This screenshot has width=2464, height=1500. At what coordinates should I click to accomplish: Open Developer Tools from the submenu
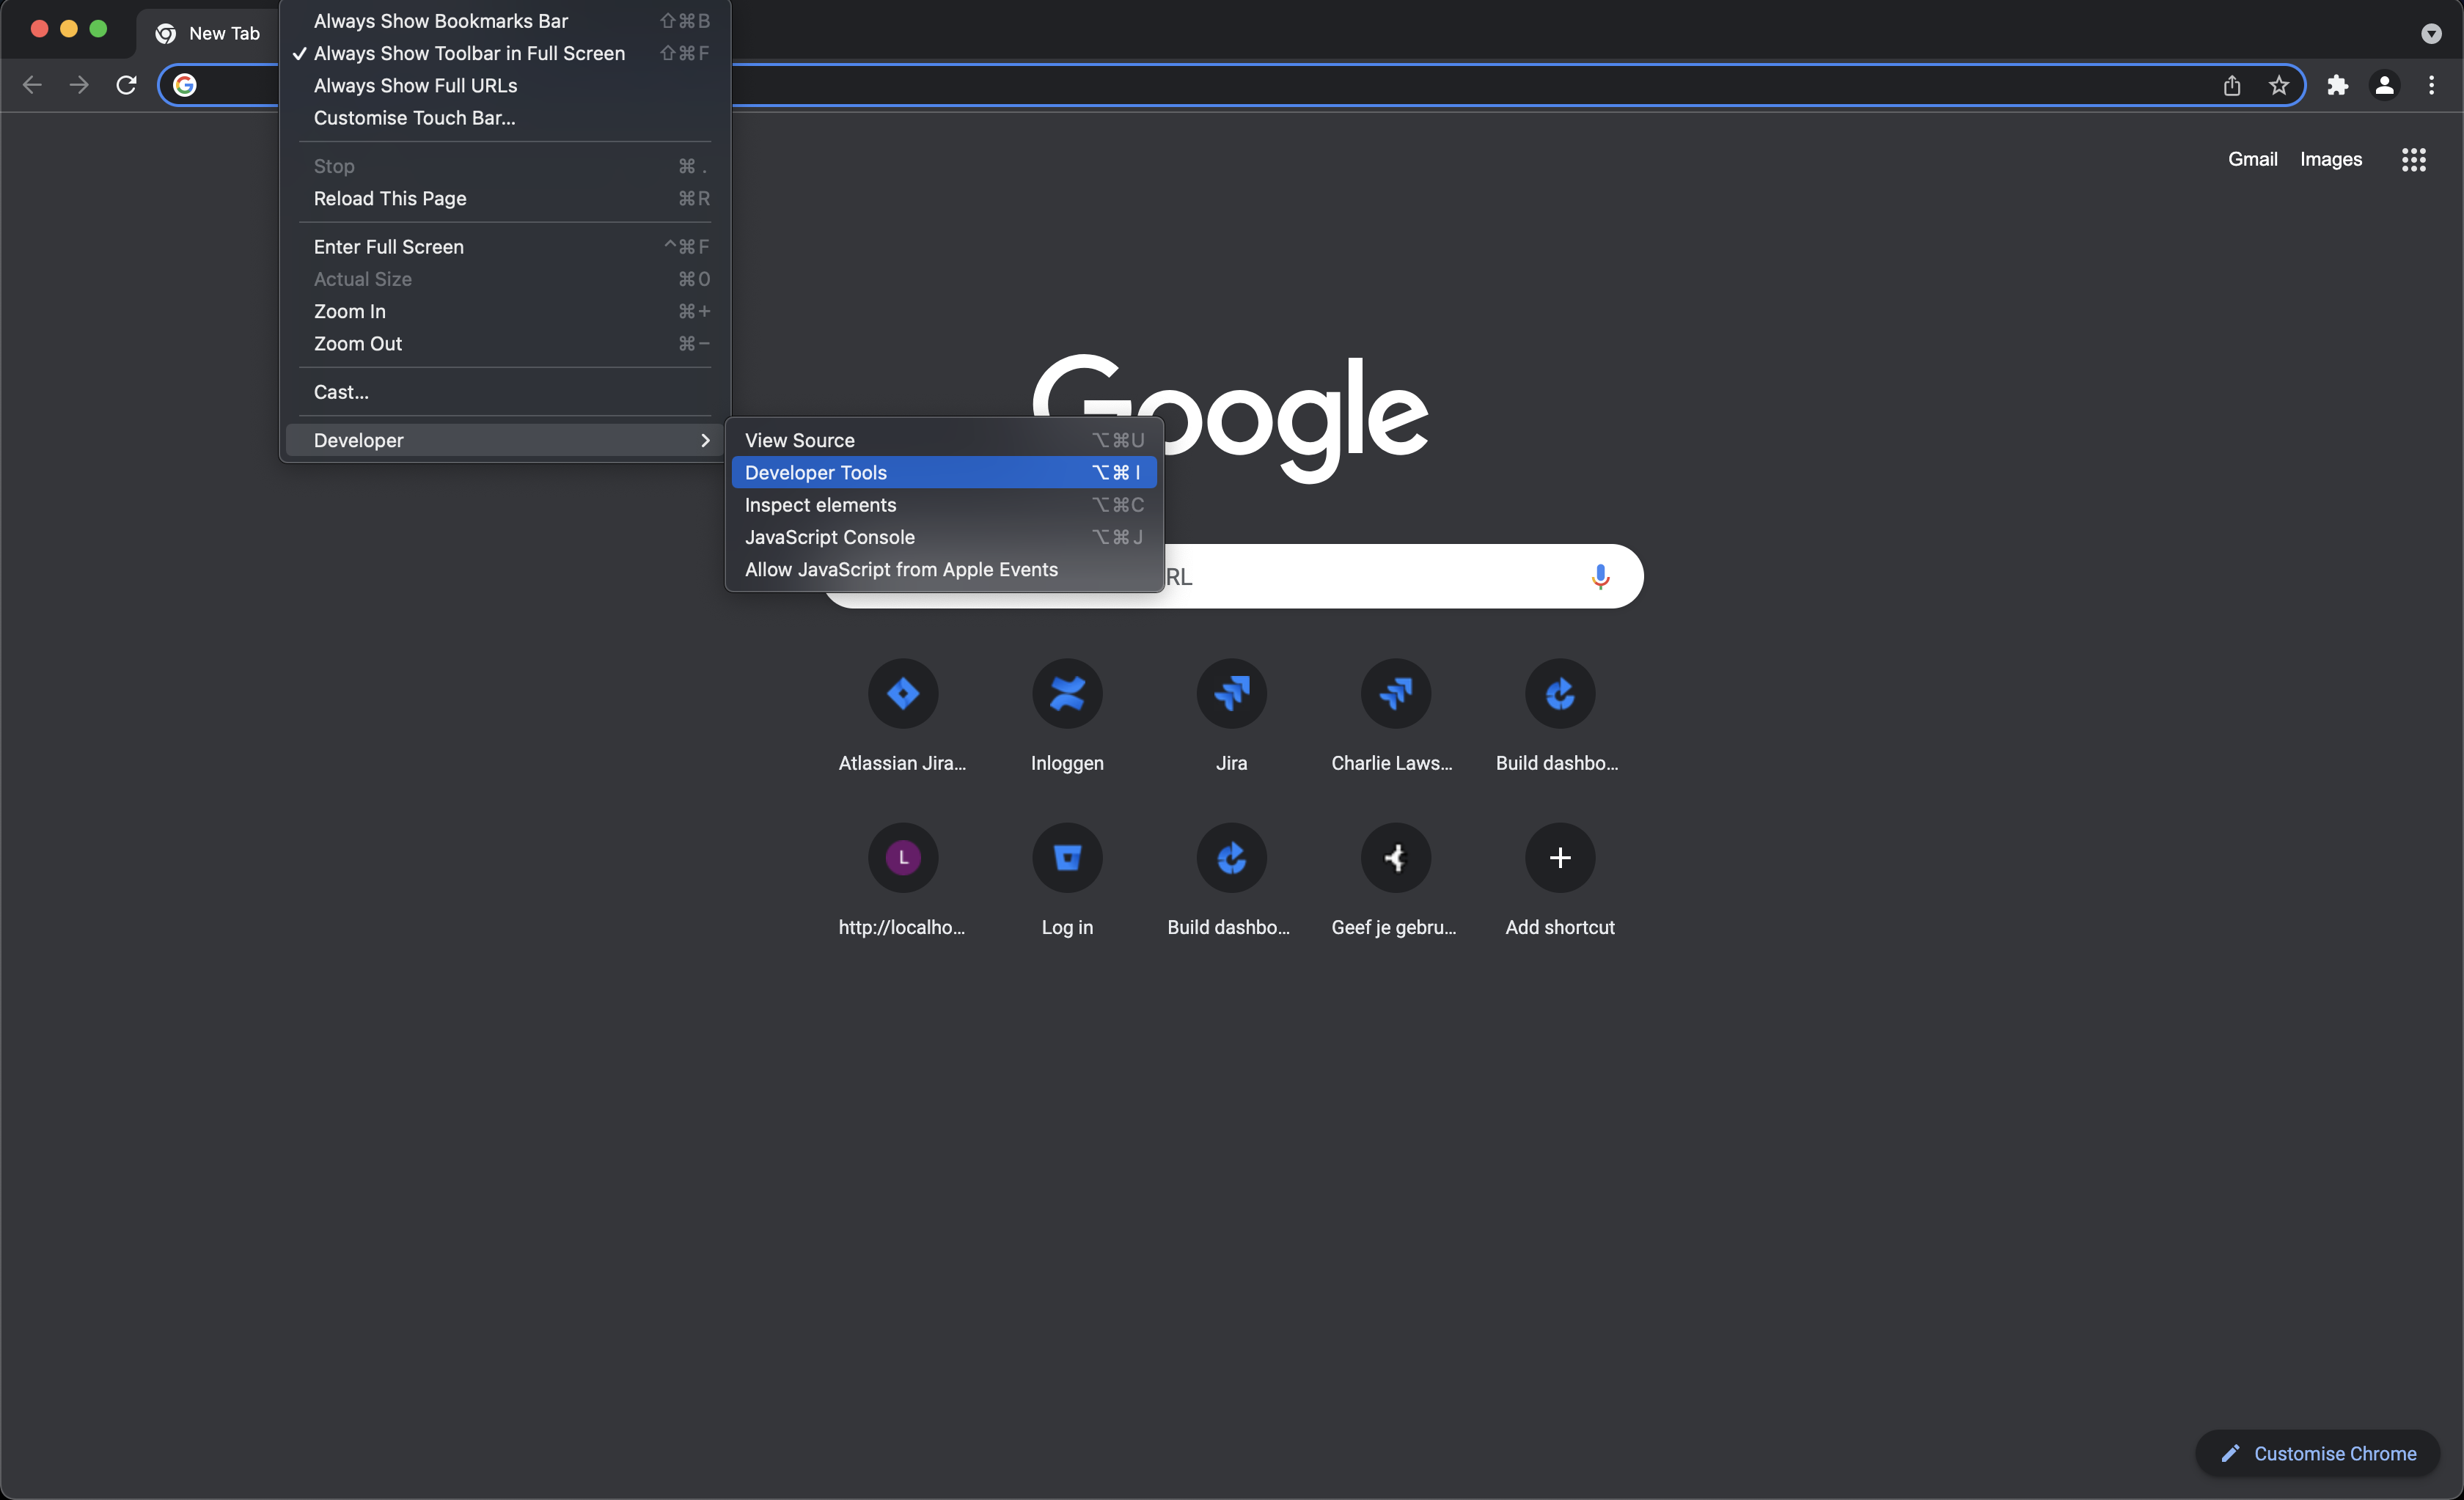pos(944,472)
